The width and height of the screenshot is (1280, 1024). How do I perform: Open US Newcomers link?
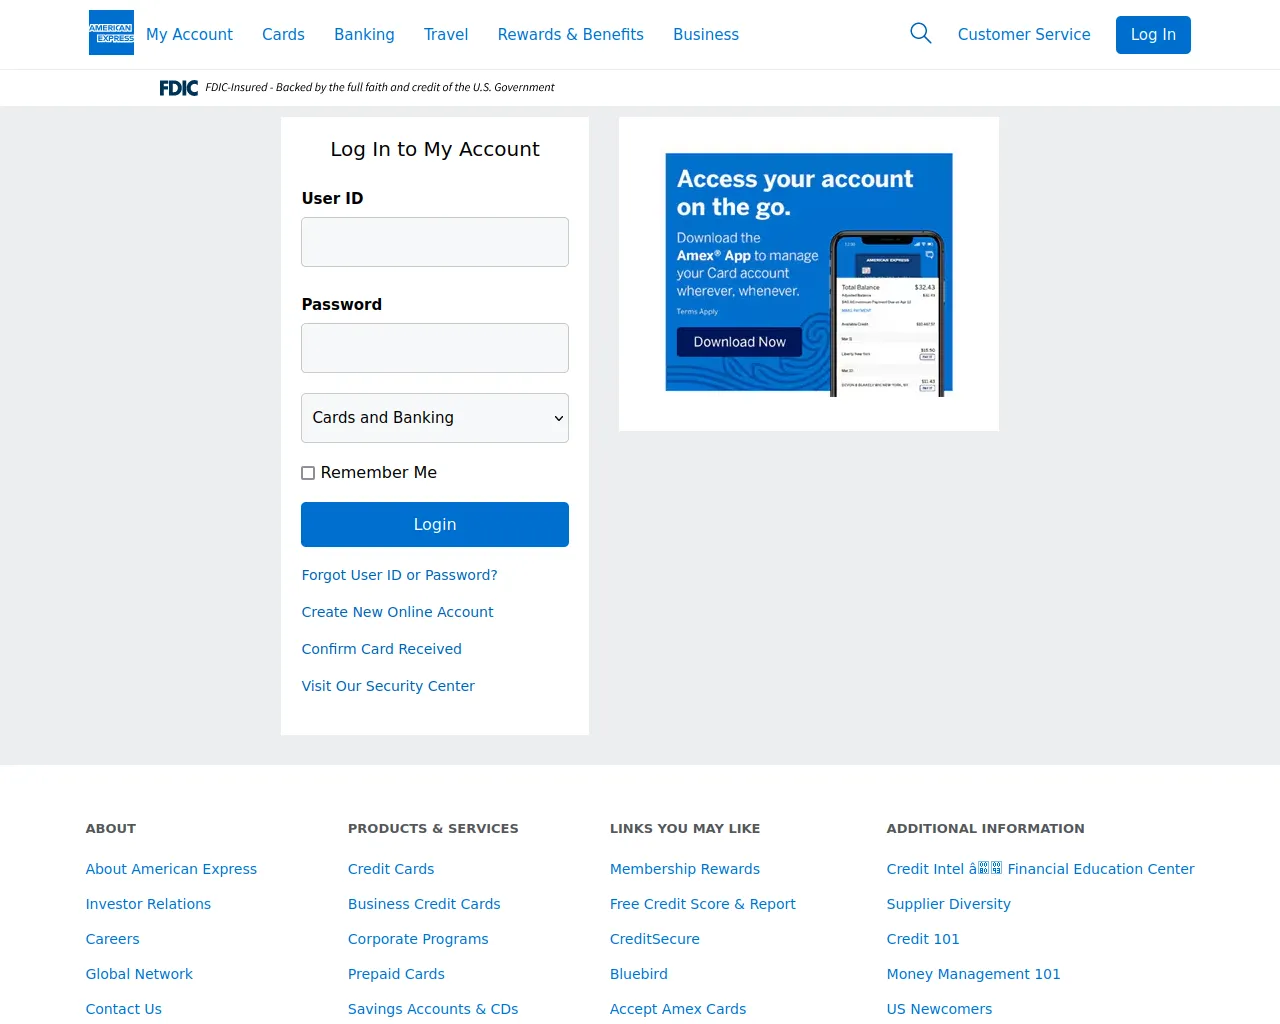[939, 1009]
